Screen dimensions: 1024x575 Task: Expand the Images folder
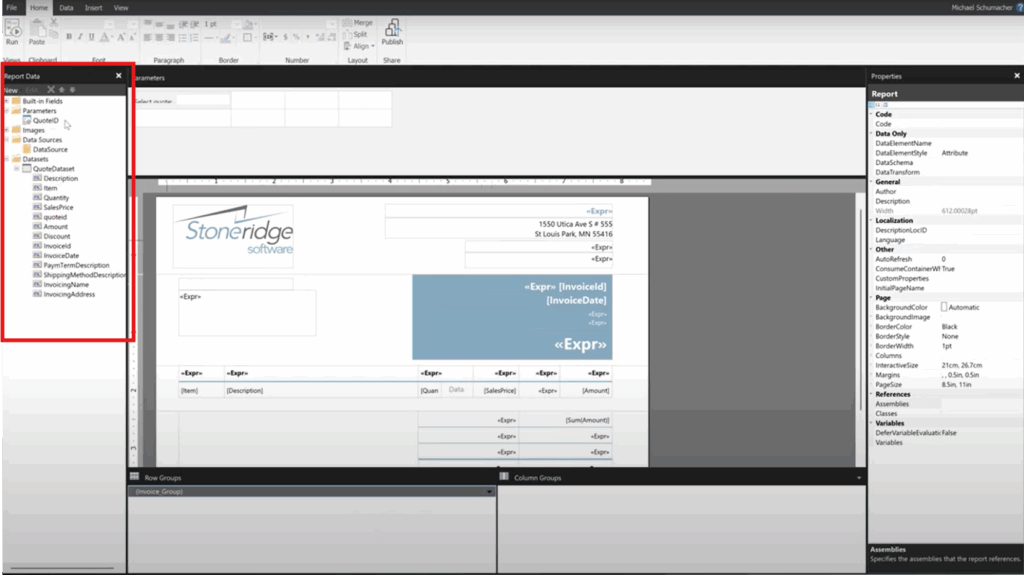7,130
